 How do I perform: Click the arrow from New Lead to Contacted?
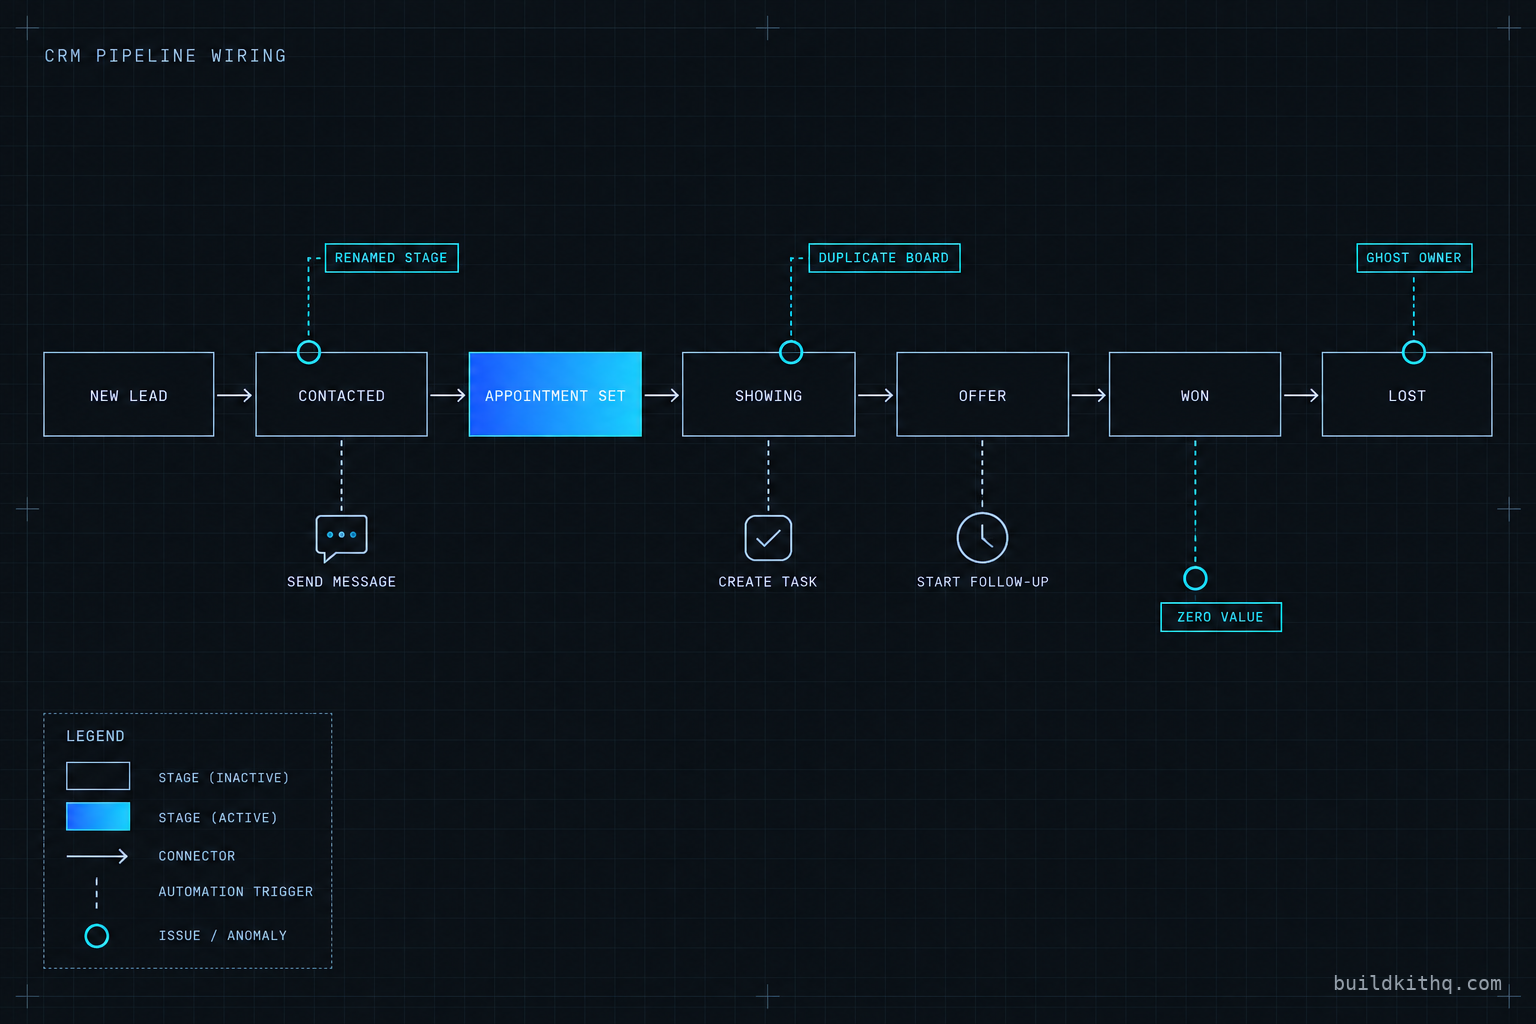pos(234,395)
